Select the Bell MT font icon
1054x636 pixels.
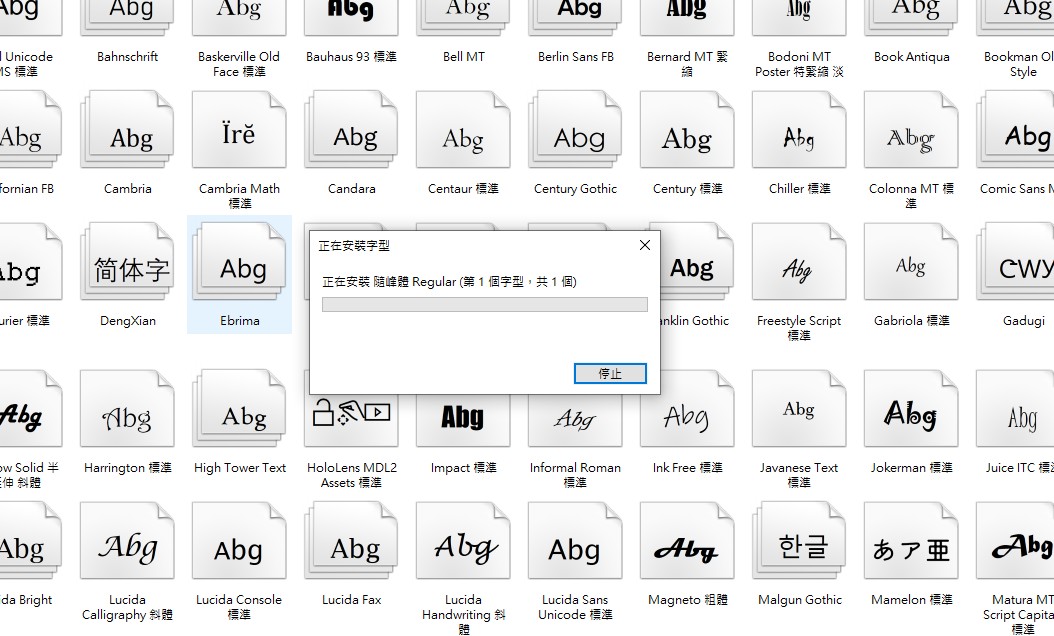point(463,18)
